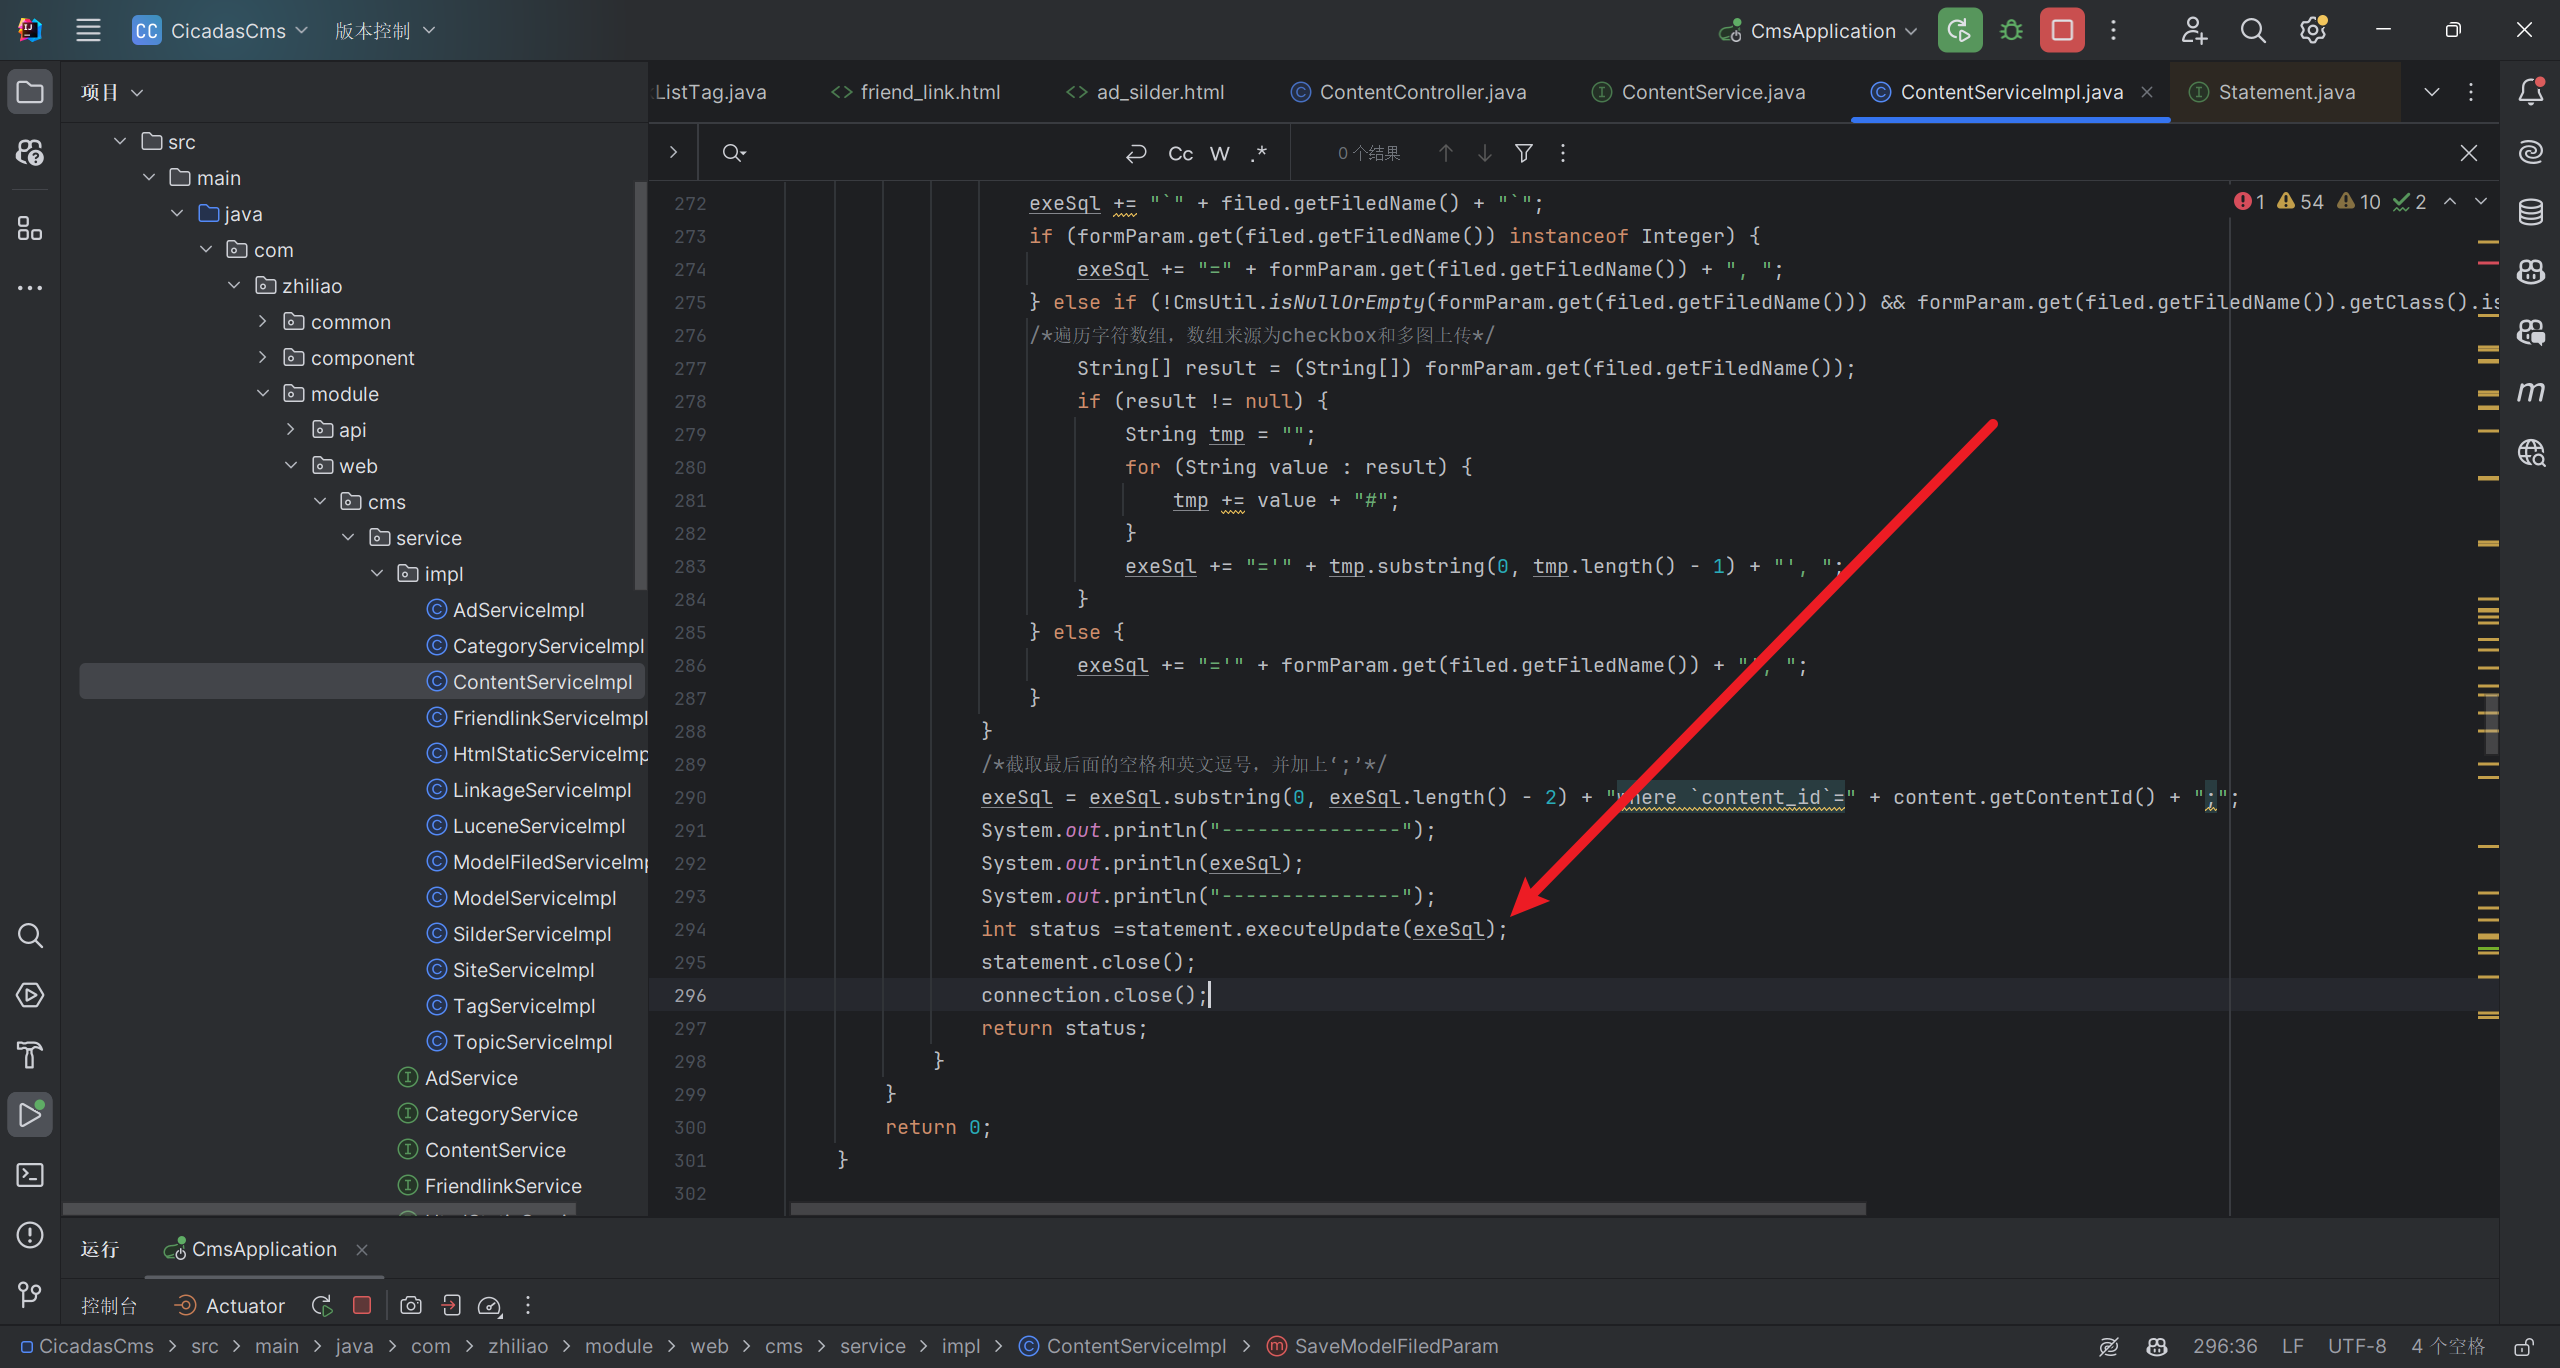Image resolution: width=2560 pixels, height=1368 pixels.
Task: Open the Run tool window icon
Action: pos(30,1115)
